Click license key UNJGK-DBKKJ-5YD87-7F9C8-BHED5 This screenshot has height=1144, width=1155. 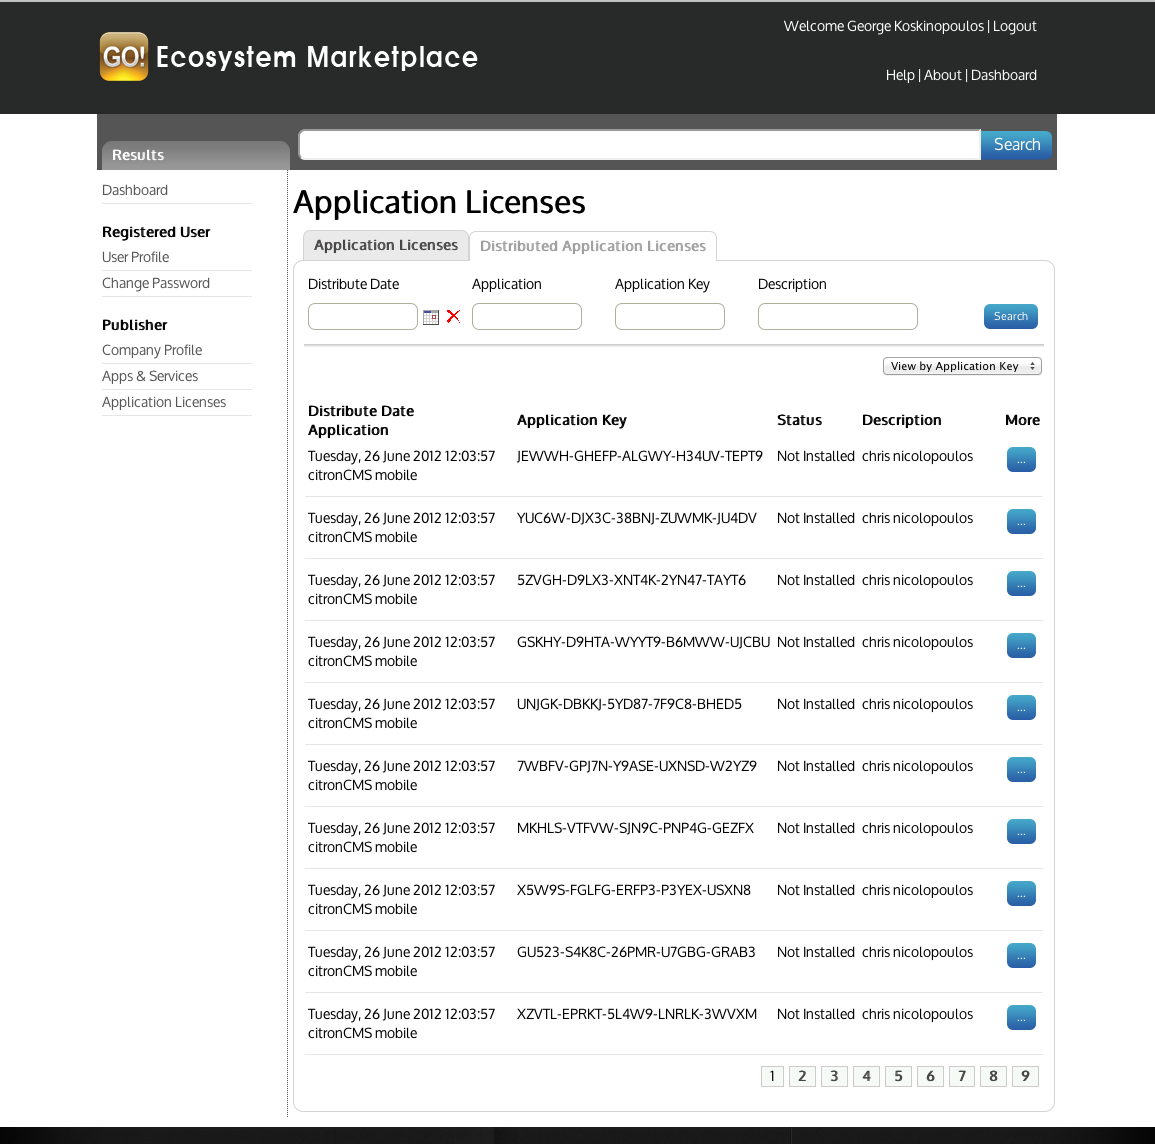coord(629,704)
